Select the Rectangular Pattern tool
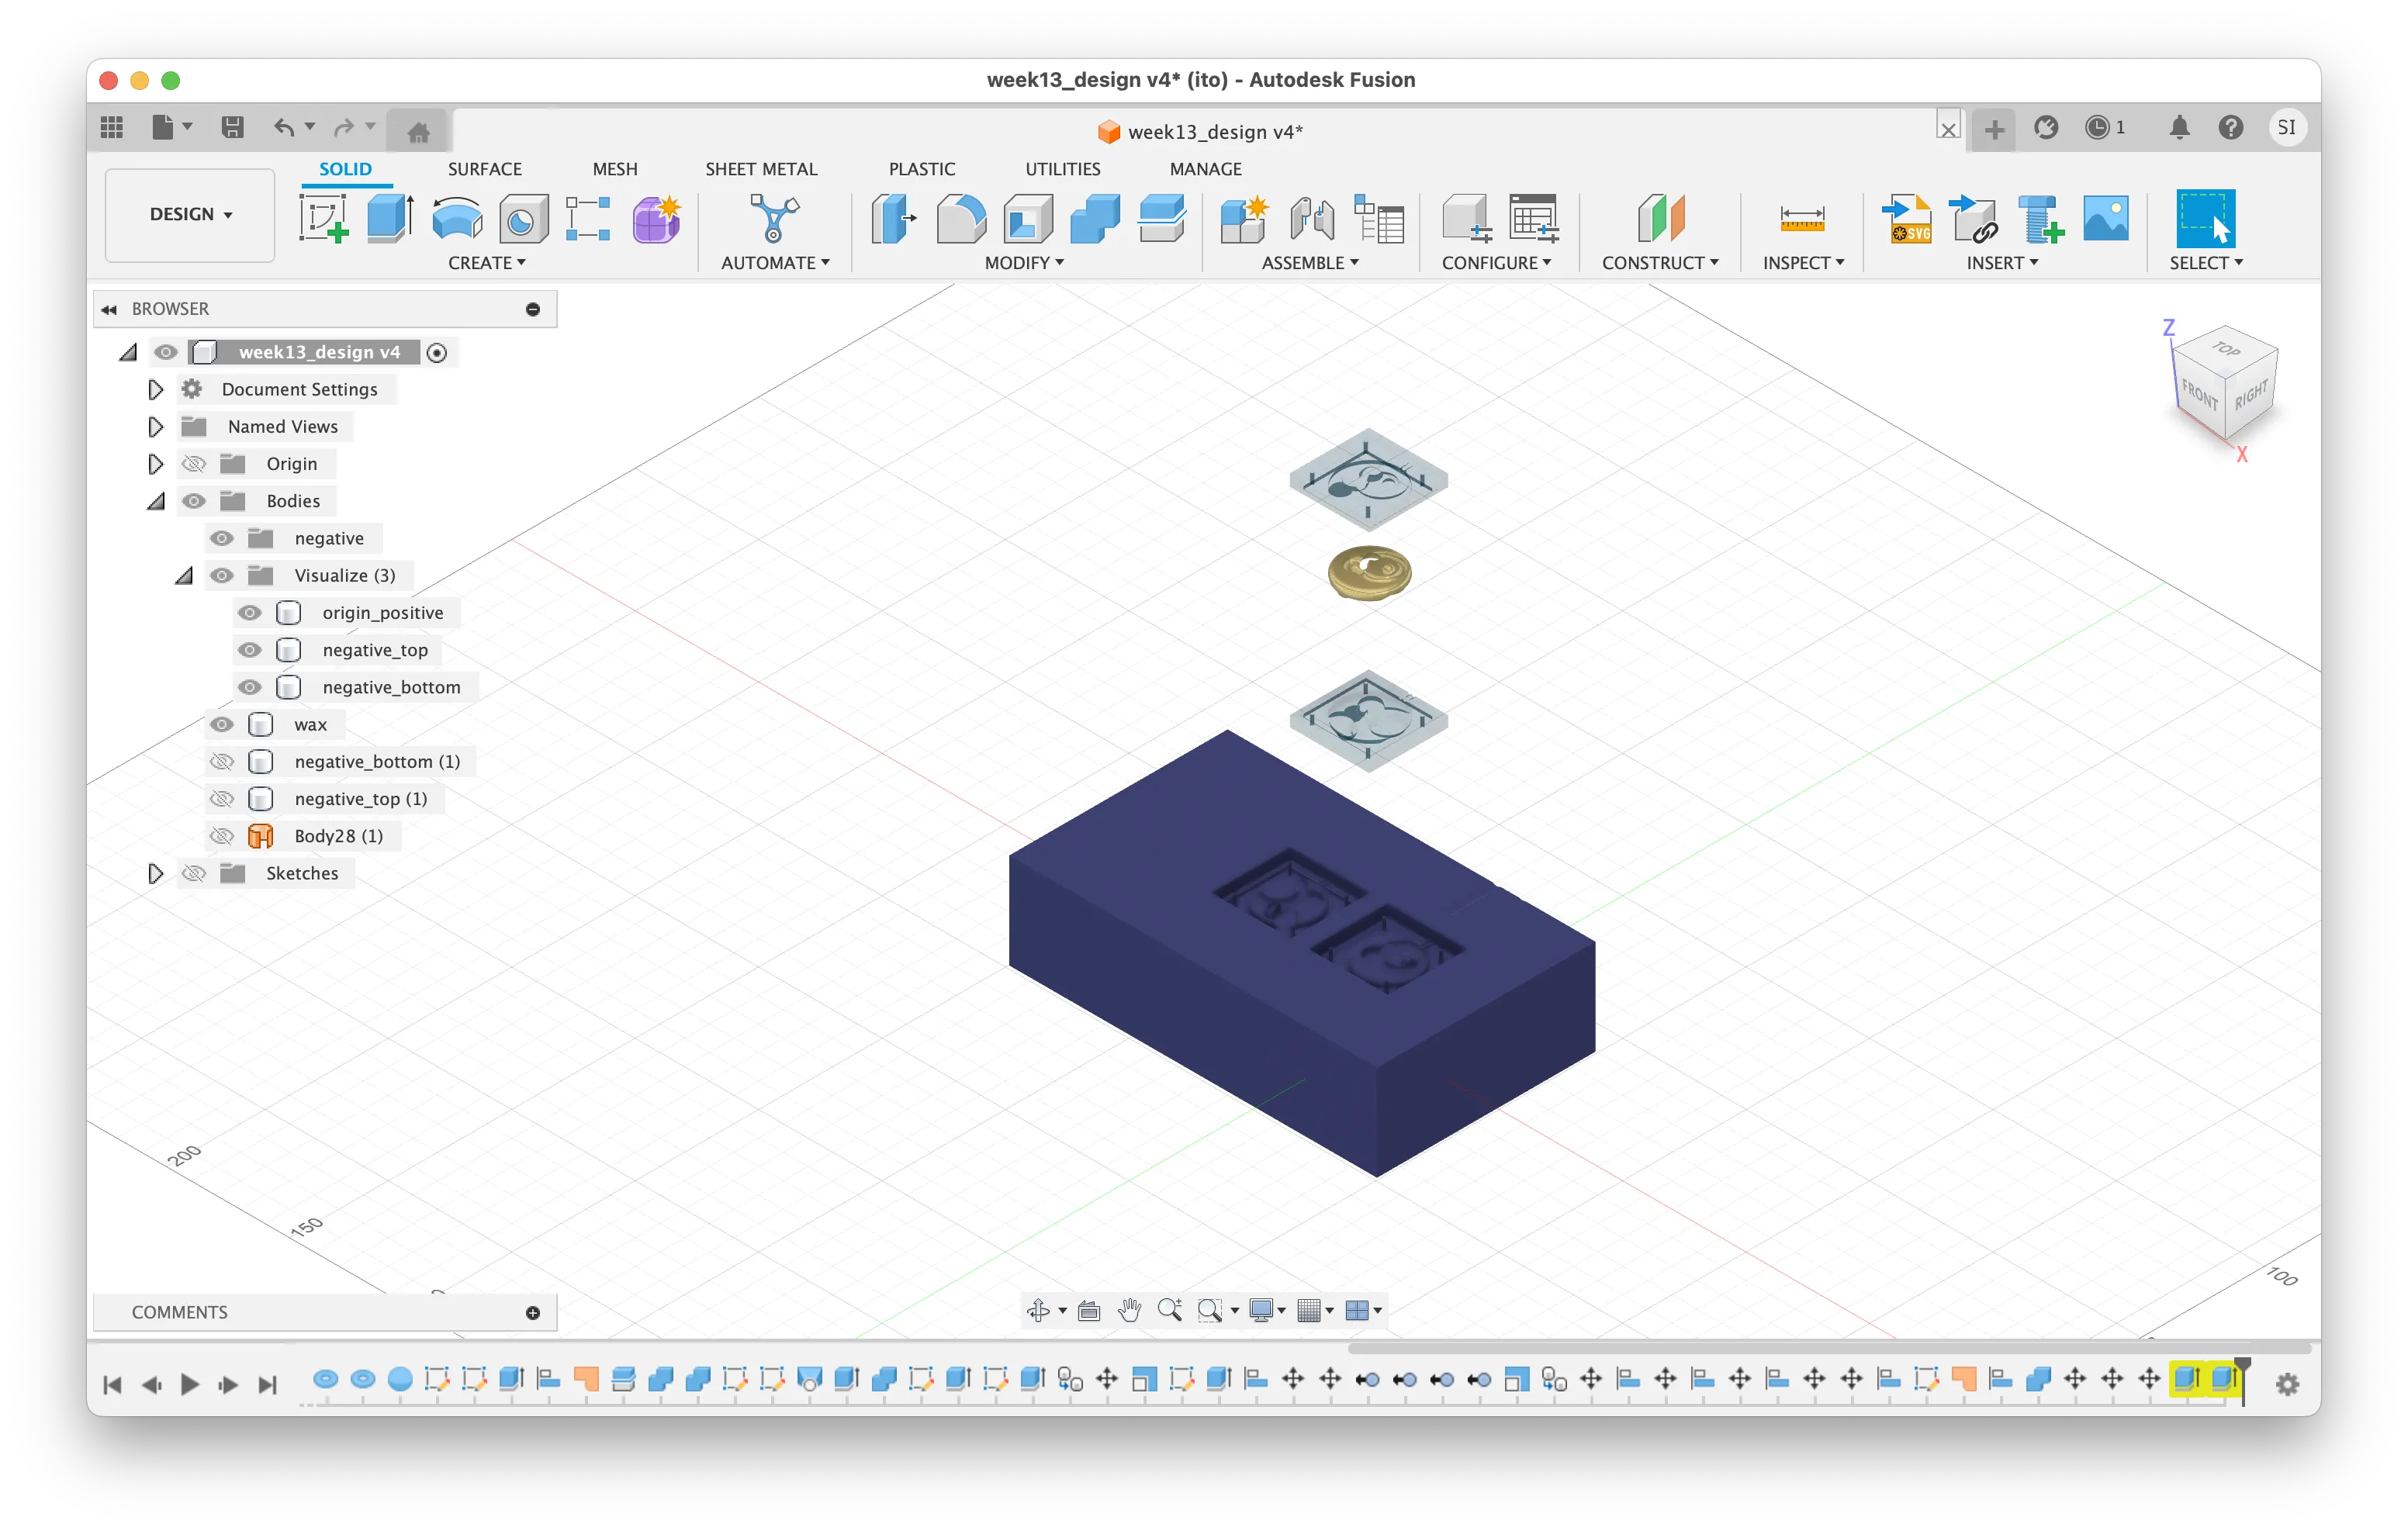This screenshot has height=1531, width=2408. [x=588, y=218]
